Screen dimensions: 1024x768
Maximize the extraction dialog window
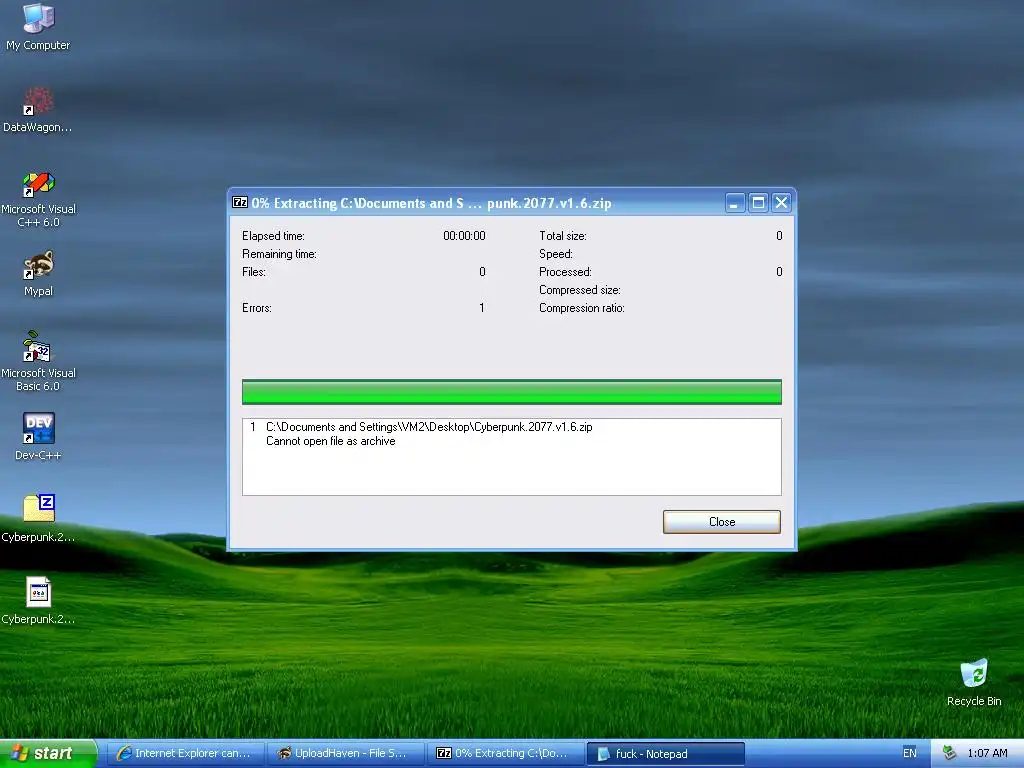point(758,202)
